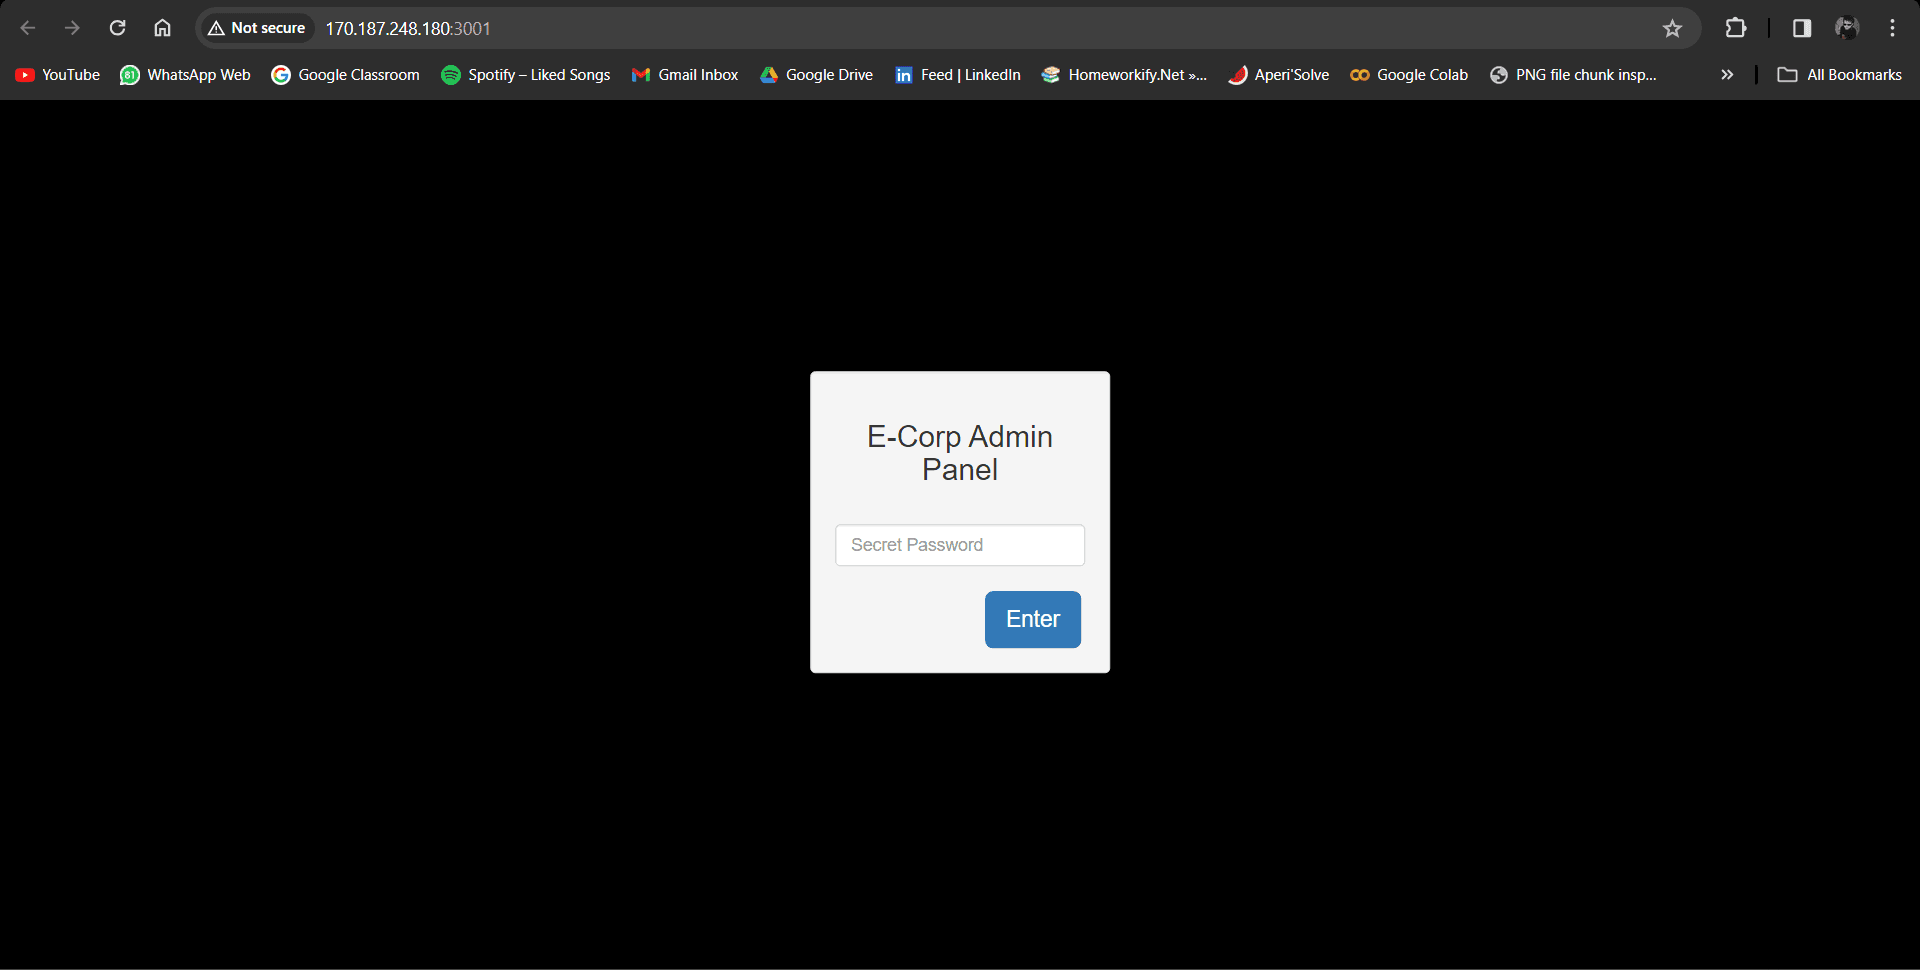Open the Extensions puzzle icon

pyautogui.click(x=1736, y=28)
